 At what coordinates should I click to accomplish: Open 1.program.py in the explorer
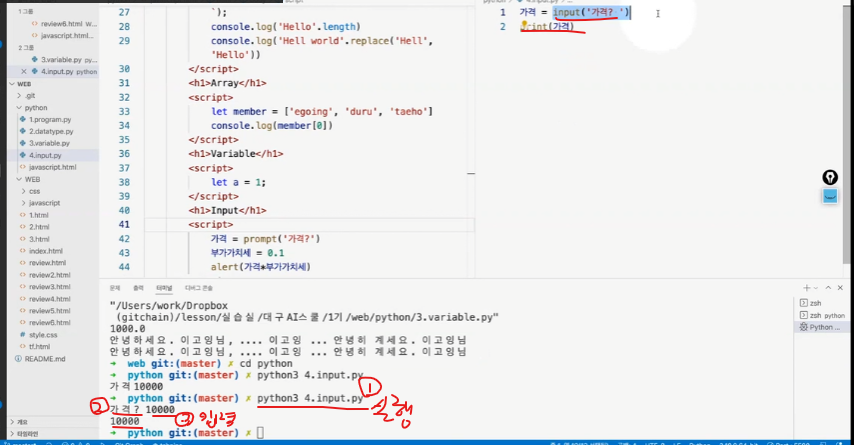[50, 119]
